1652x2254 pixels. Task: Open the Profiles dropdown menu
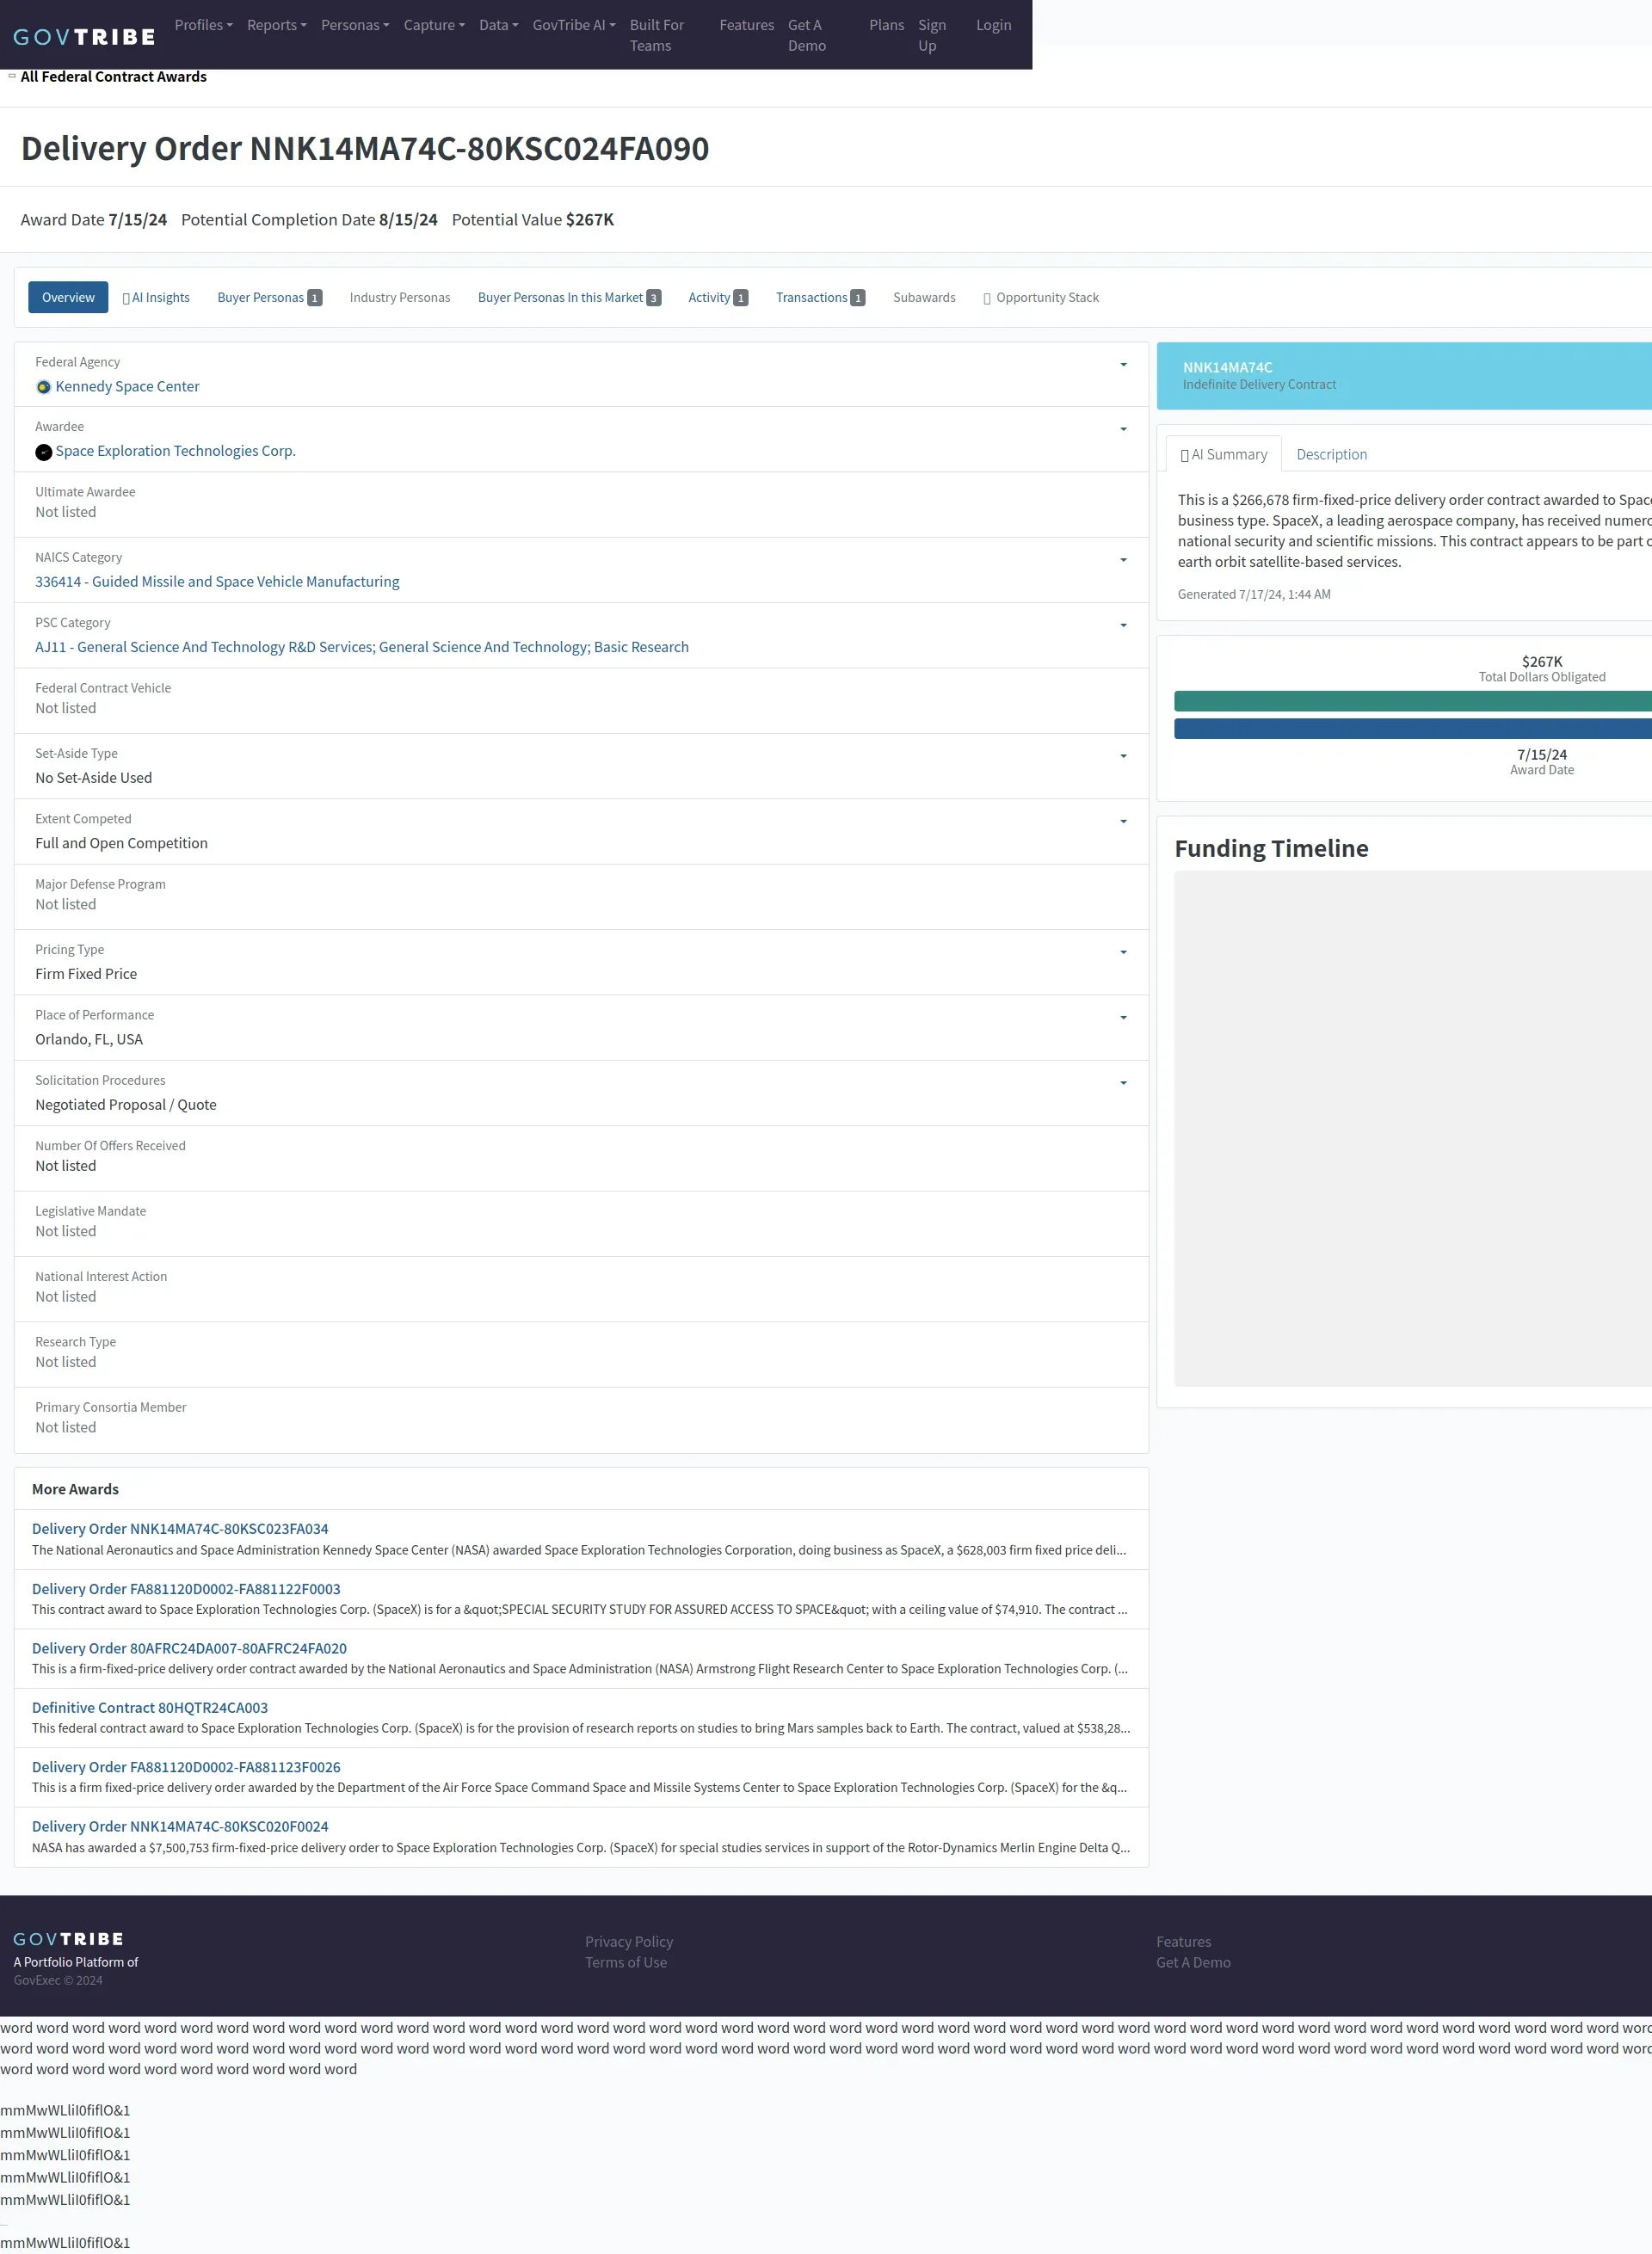203,25
